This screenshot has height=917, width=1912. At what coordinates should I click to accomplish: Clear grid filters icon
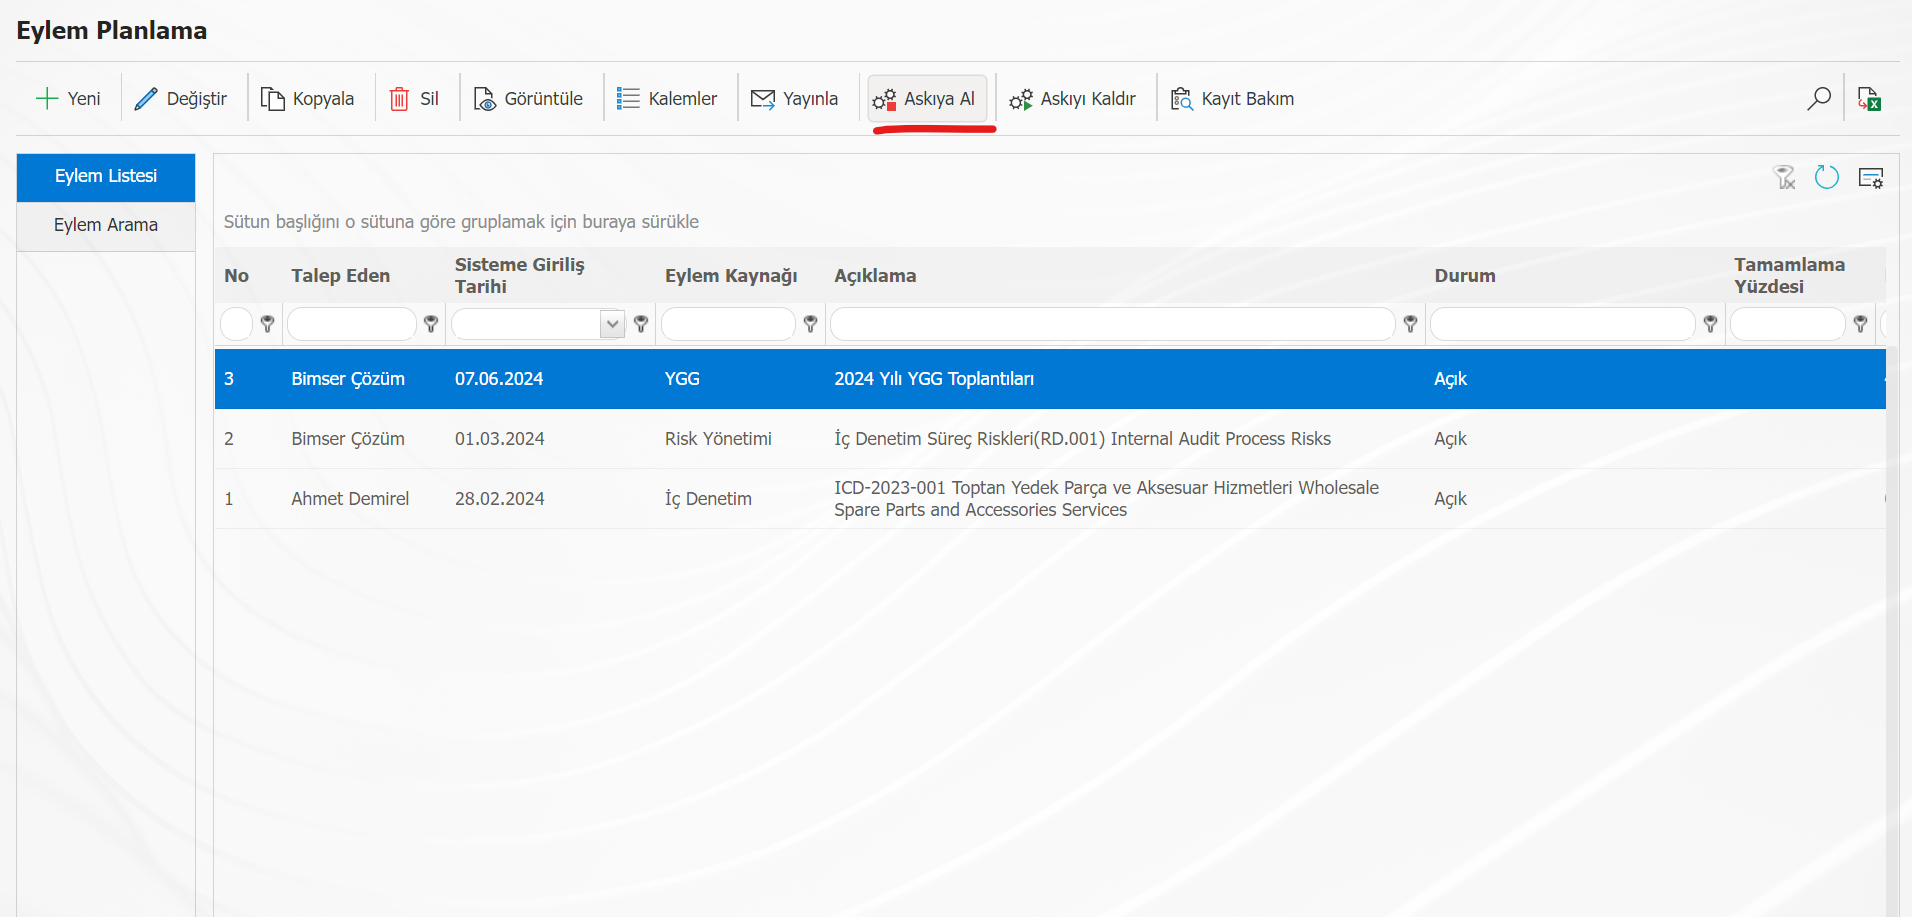pos(1785,177)
